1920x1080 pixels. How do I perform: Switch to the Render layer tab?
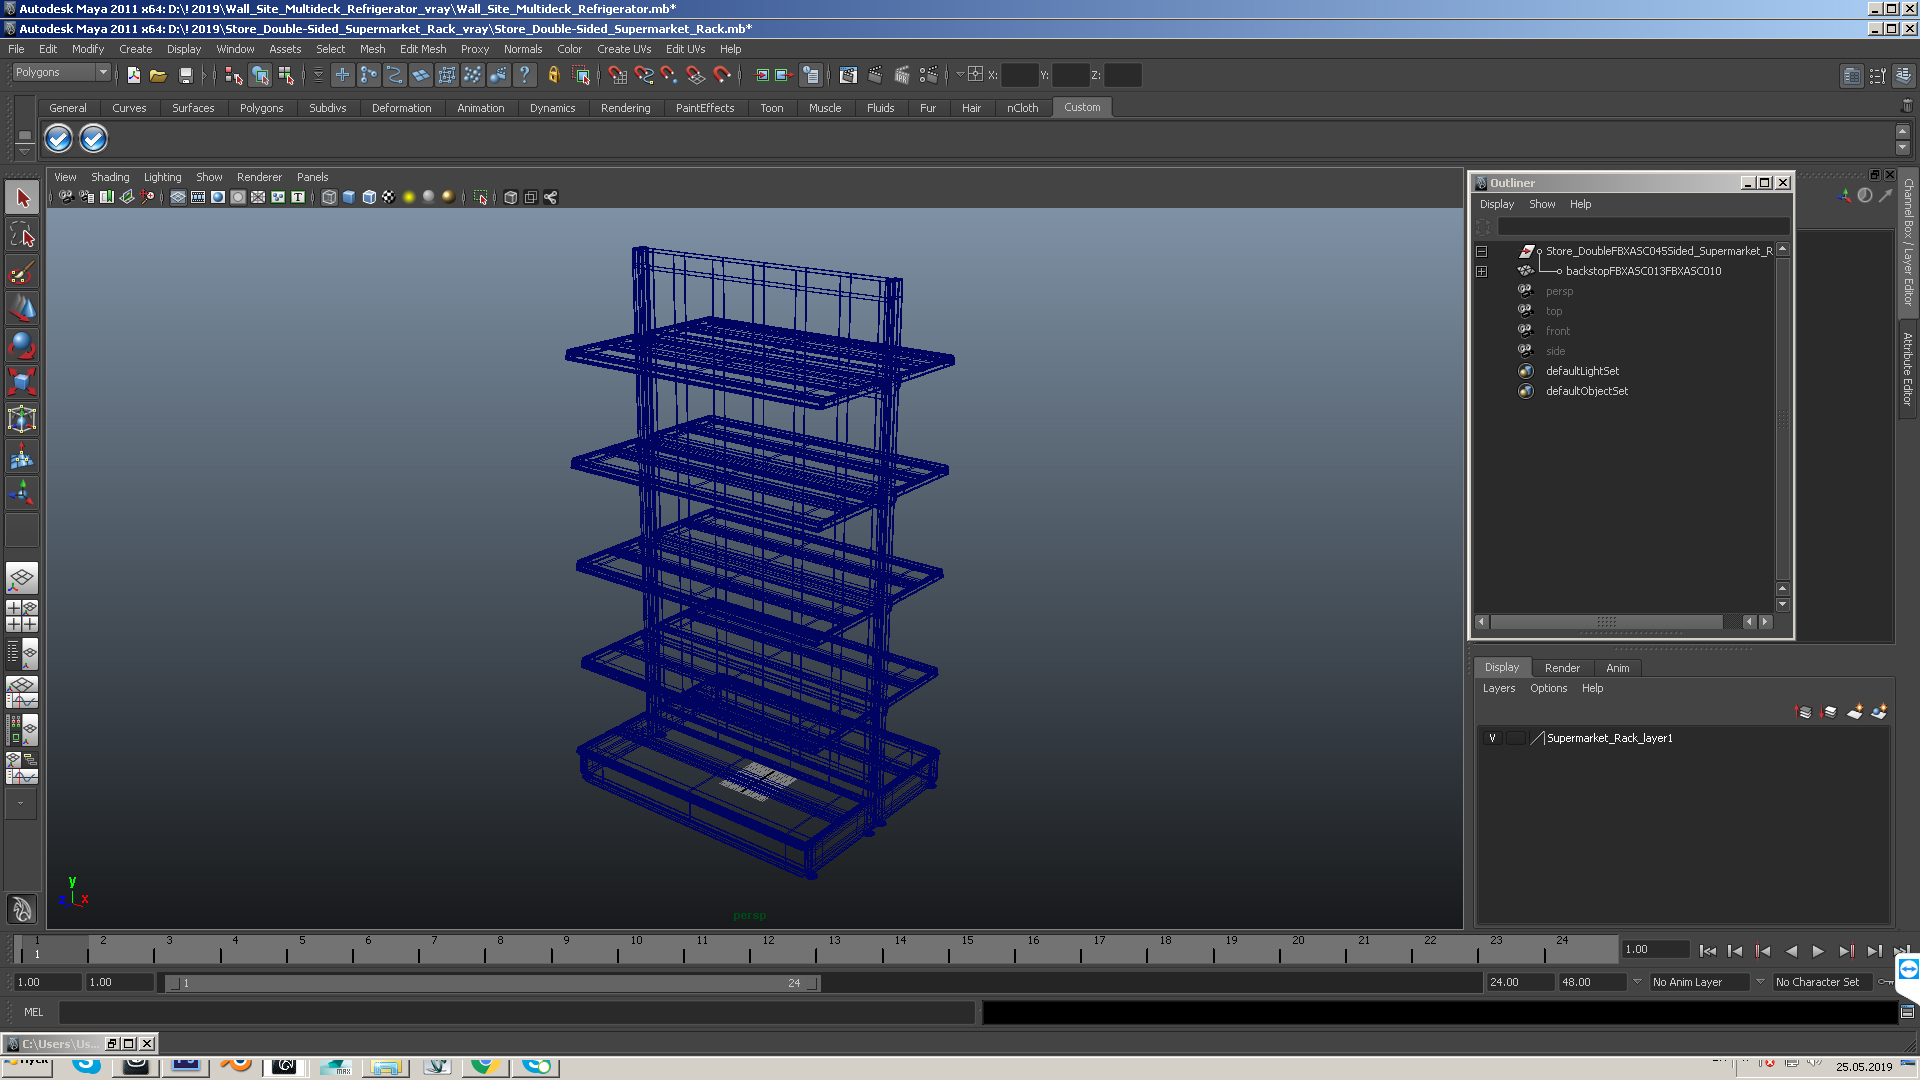[1562, 668]
